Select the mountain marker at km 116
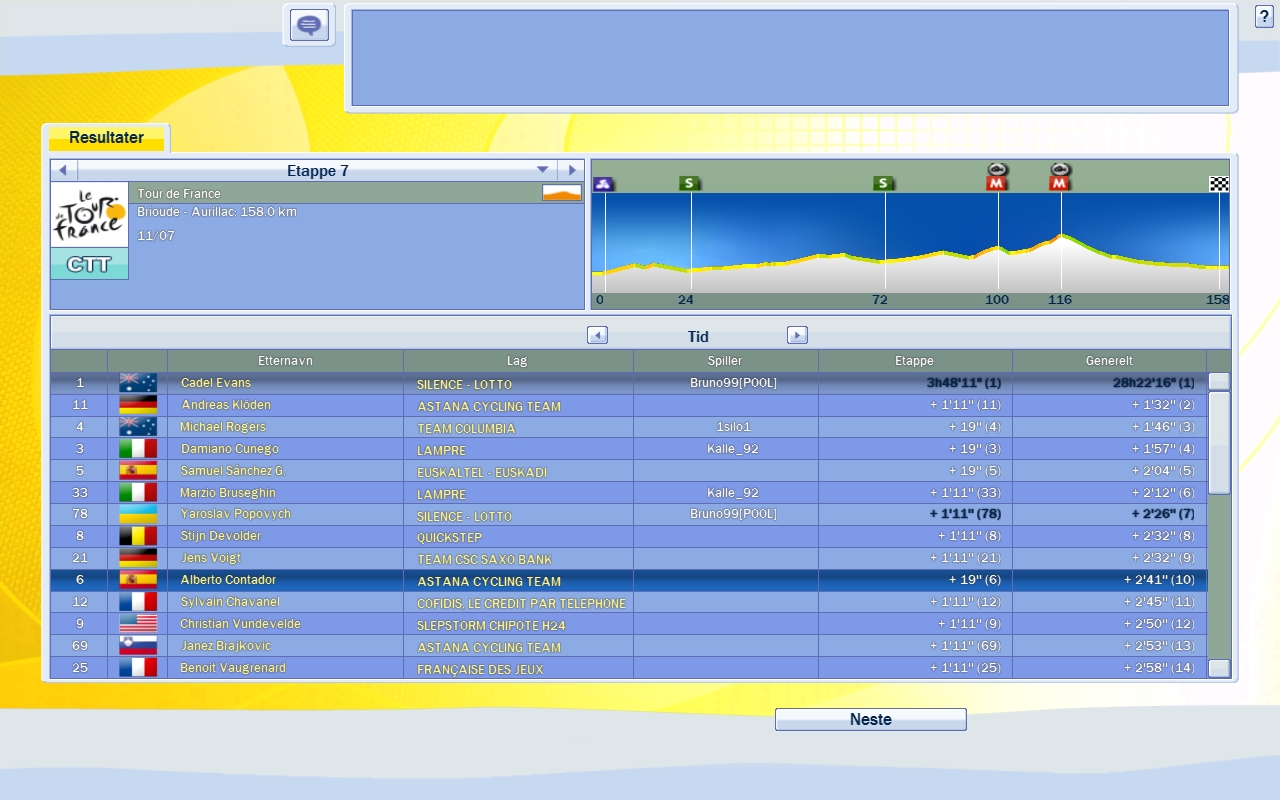The width and height of the screenshot is (1280, 800). tap(1060, 177)
